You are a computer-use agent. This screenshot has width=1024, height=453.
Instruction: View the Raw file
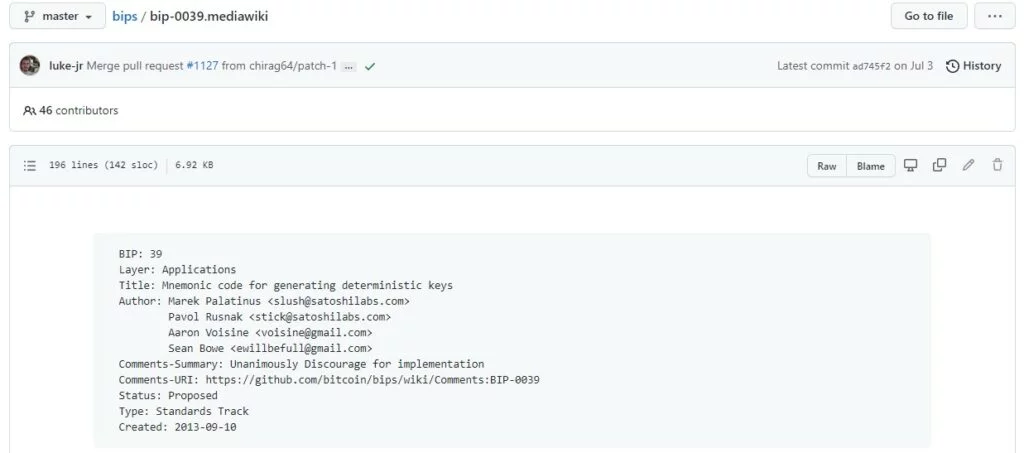pyautogui.click(x=826, y=166)
